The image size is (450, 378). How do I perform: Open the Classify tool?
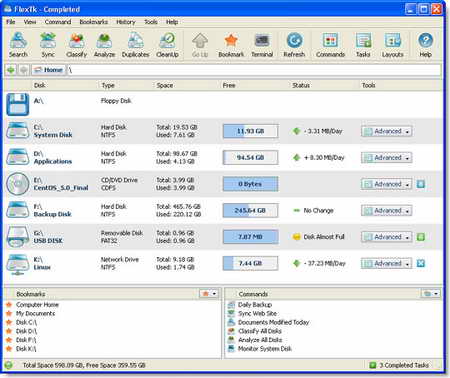[76, 45]
